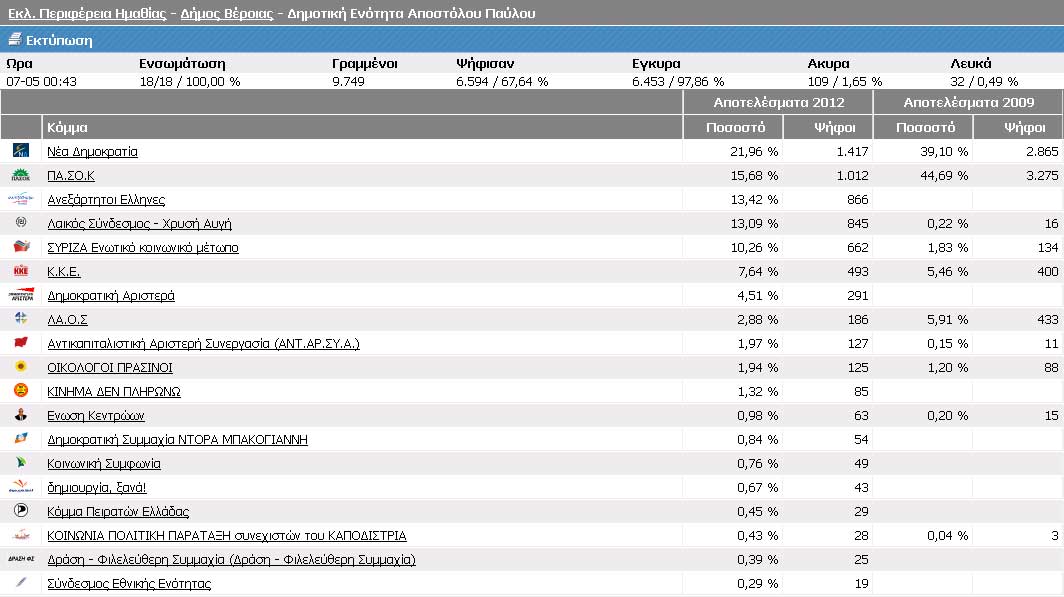Click the Κοινωνική Συμφωνία green logo icon

[x=21, y=463]
